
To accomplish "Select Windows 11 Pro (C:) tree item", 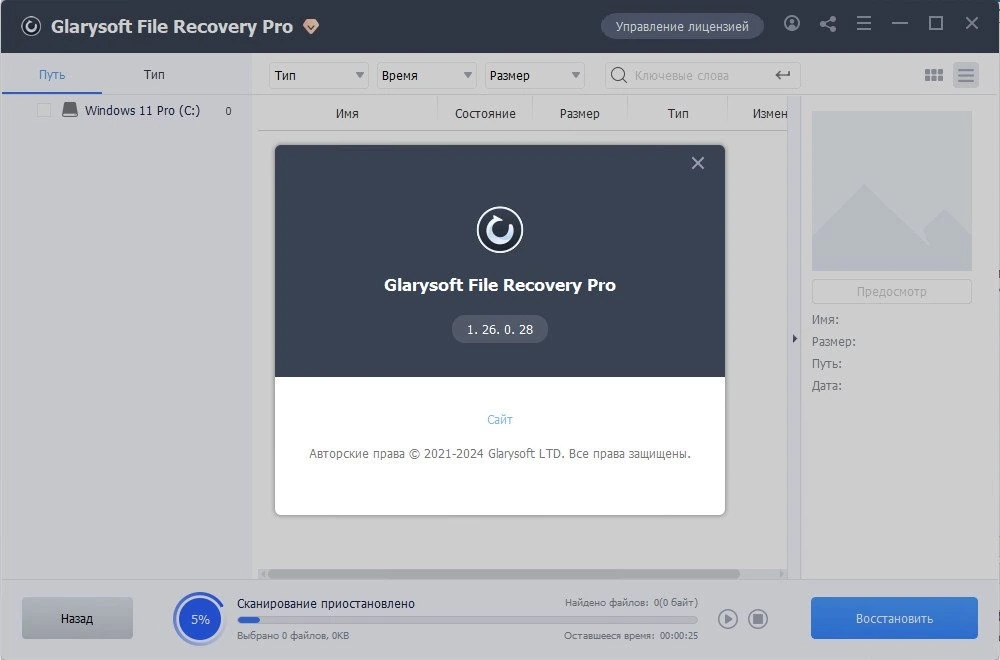I will click(142, 110).
